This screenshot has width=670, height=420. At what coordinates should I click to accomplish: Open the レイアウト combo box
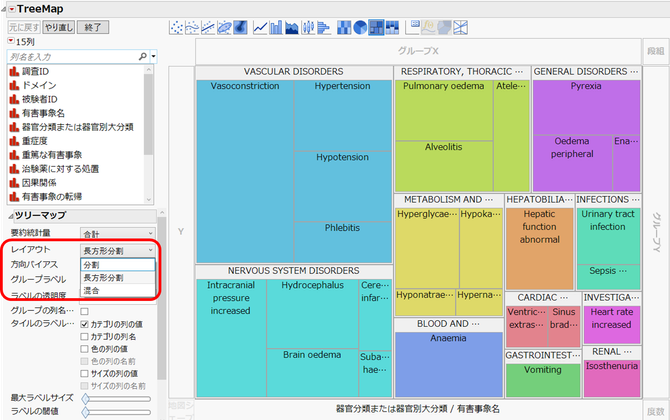[118, 250]
